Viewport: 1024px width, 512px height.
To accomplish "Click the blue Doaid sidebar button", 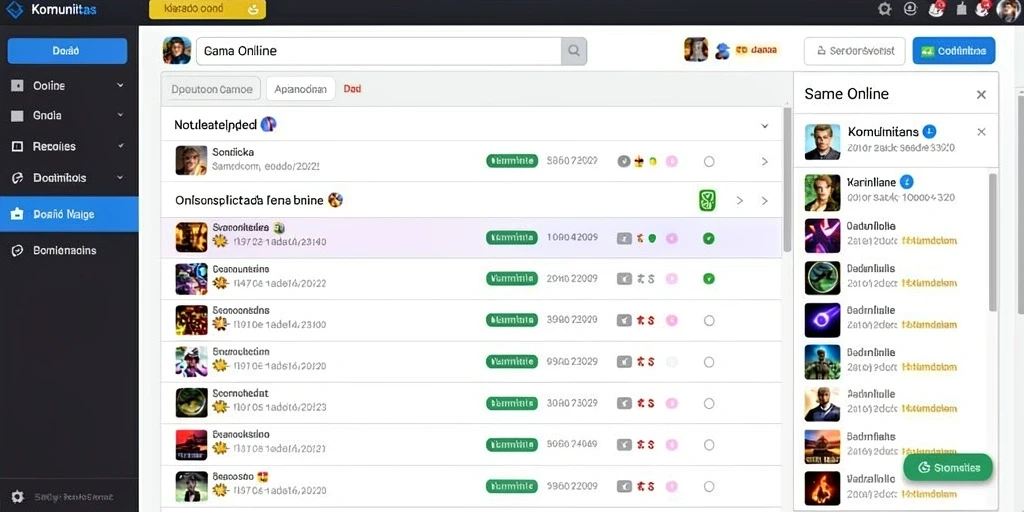I will 67,51.
